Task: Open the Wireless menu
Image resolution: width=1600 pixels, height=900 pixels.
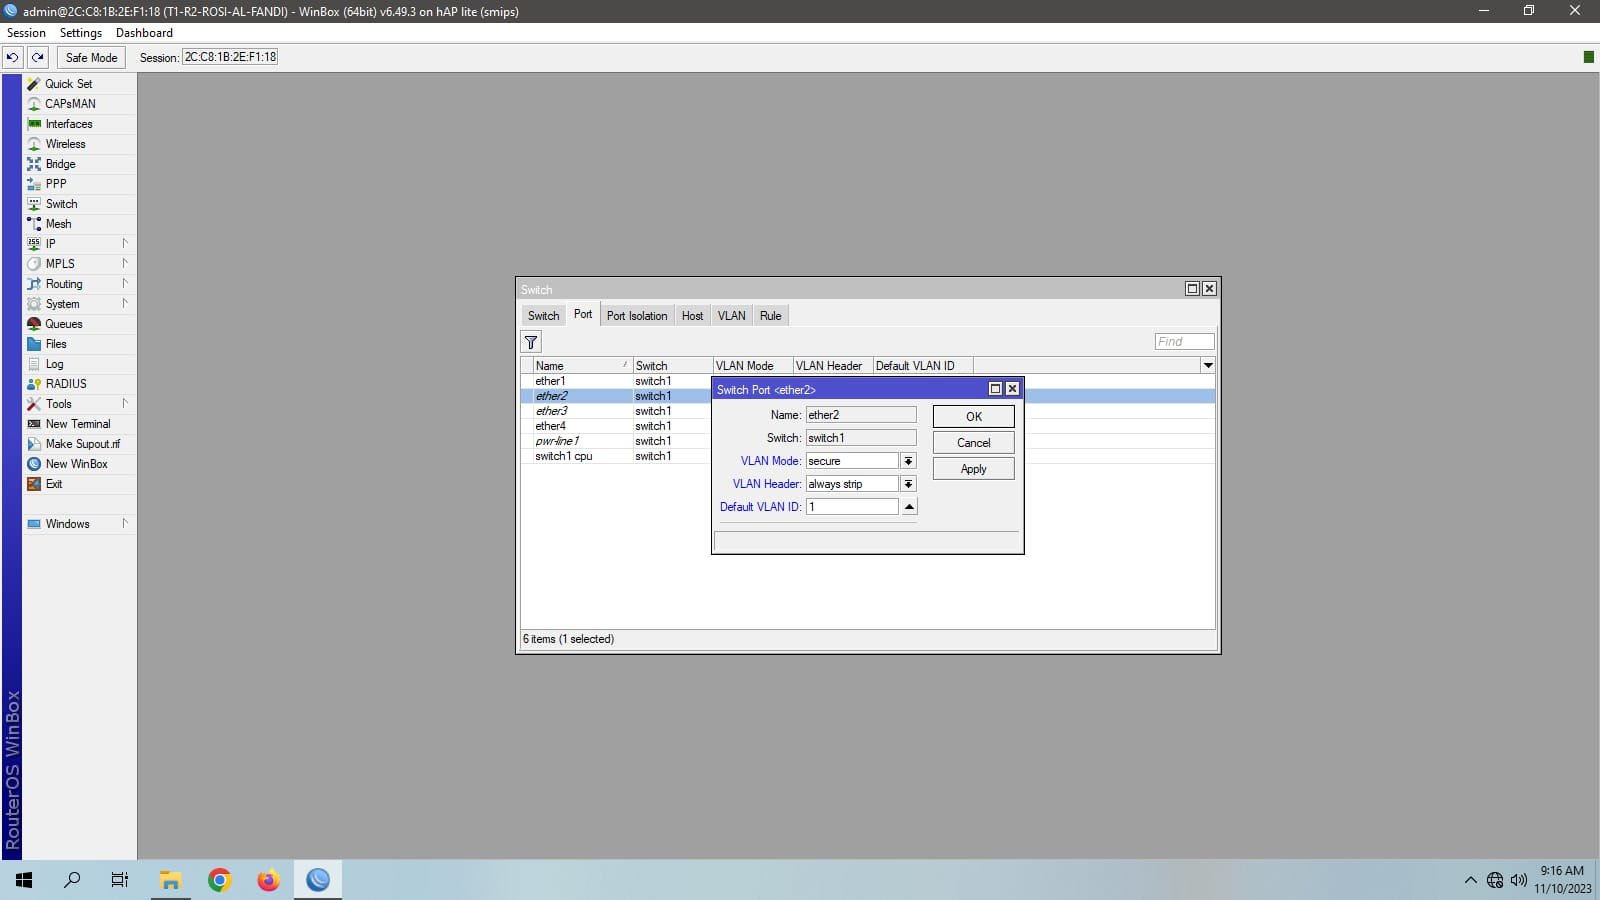Action: click(79, 144)
